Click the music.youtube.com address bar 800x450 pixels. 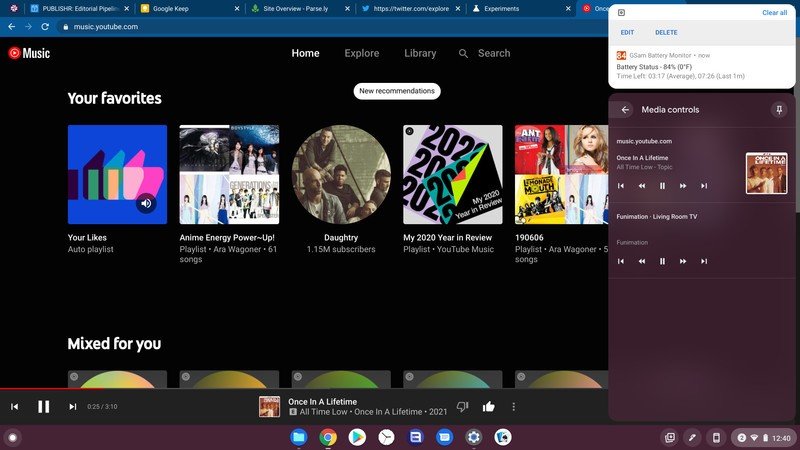click(332, 27)
